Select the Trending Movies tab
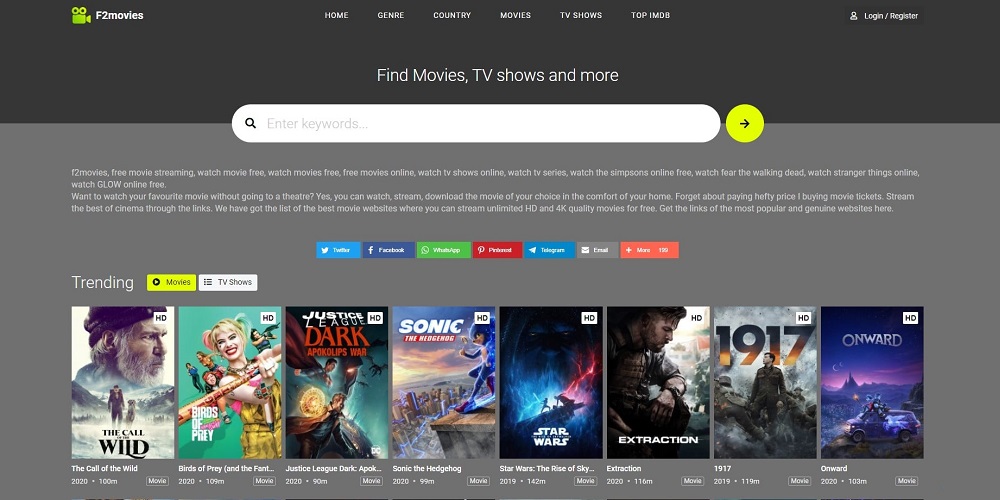The width and height of the screenshot is (1000, 500). click(172, 283)
